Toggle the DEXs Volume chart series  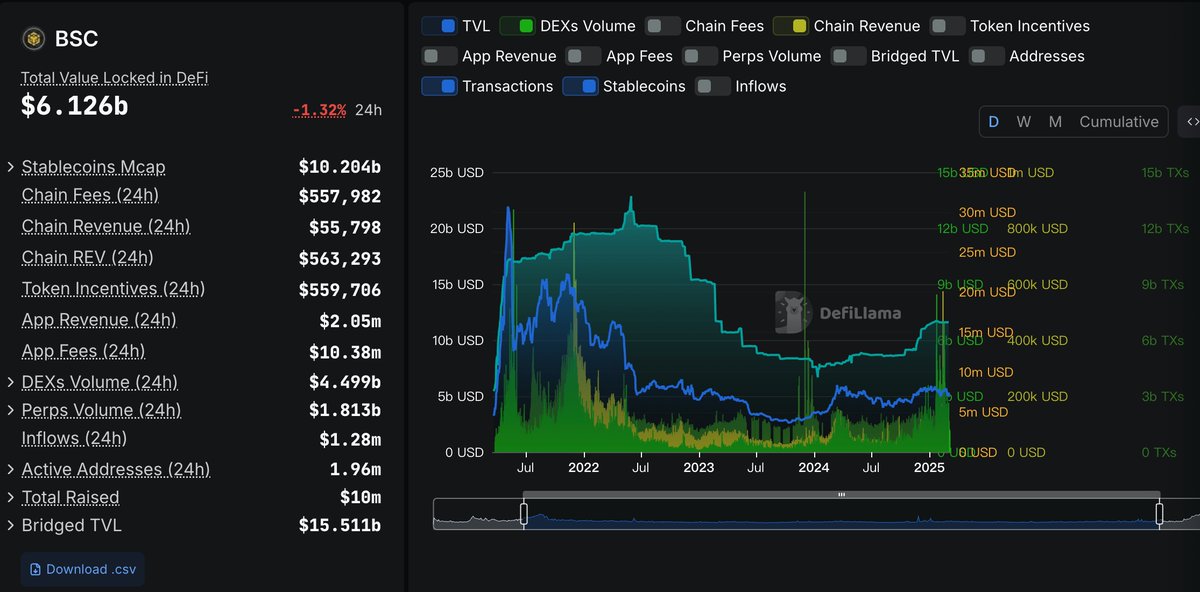point(518,26)
